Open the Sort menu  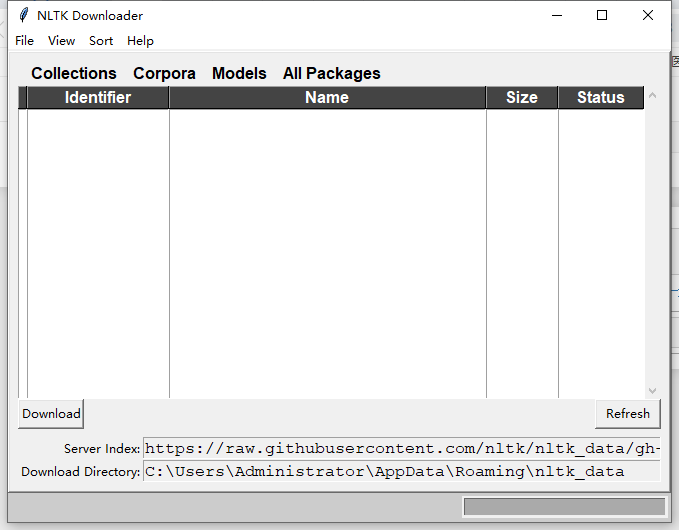click(x=101, y=41)
